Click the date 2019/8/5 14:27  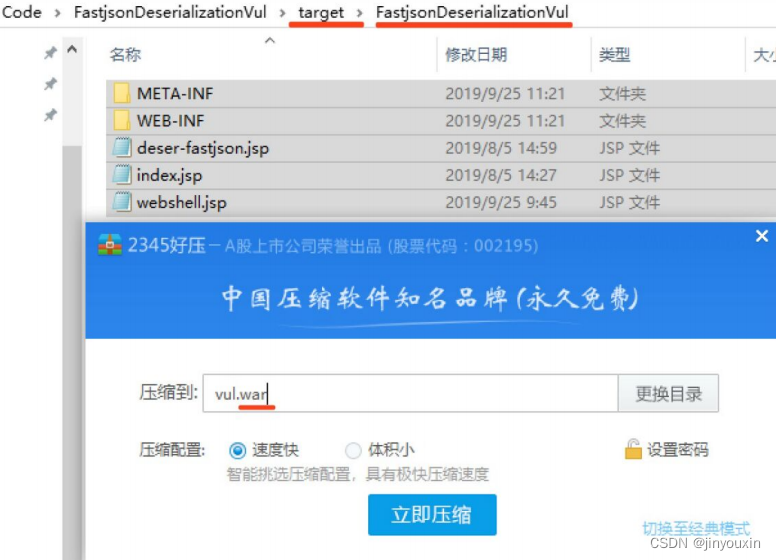click(501, 175)
